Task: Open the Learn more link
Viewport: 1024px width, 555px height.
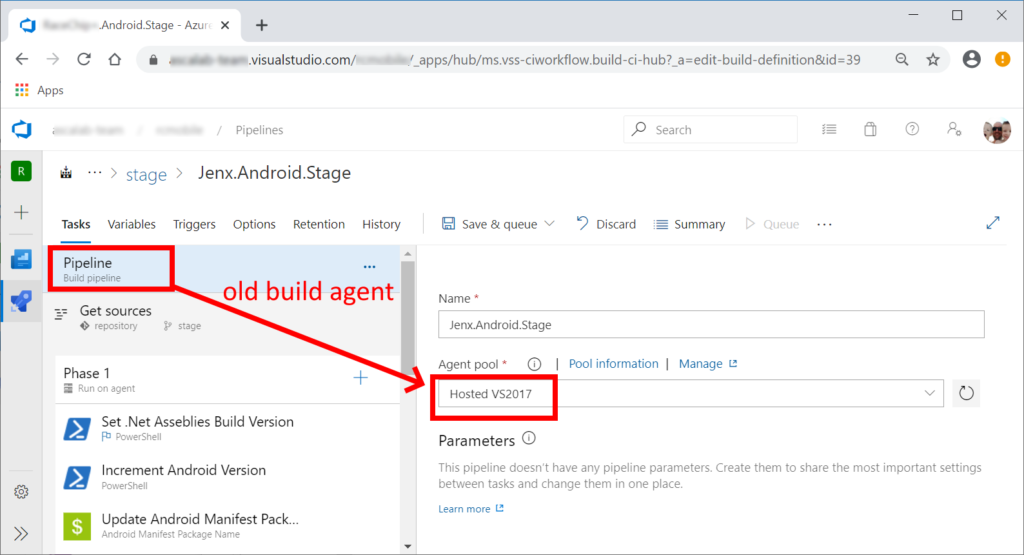Action: tap(471, 509)
